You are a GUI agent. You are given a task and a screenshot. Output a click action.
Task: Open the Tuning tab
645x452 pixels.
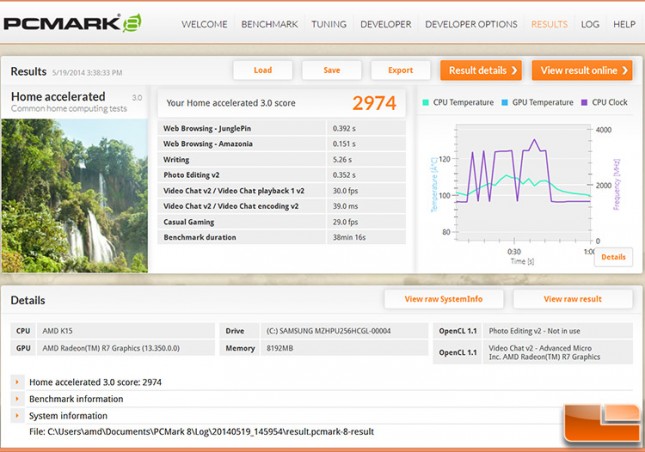click(329, 24)
